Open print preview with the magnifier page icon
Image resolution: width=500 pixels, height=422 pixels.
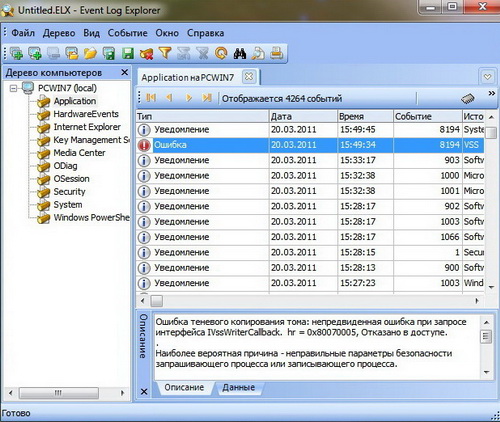pyautogui.click(x=258, y=53)
